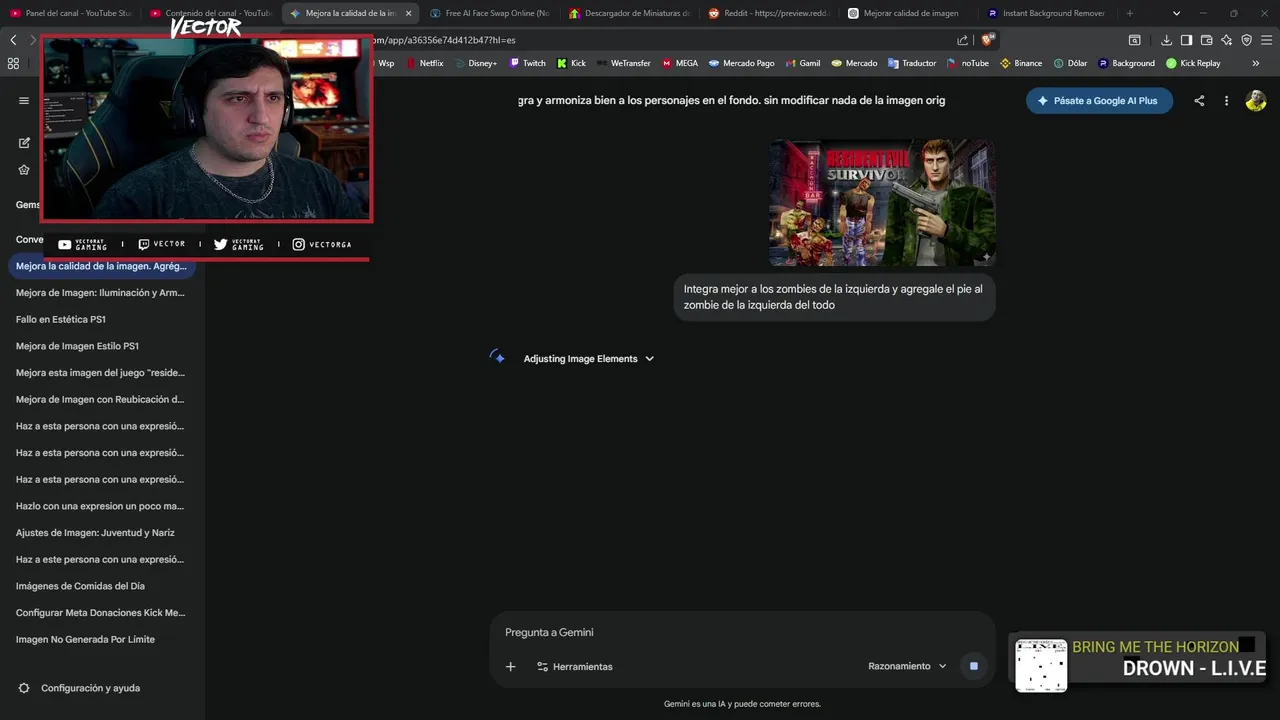Open the browser downloads icon
This screenshot has height=720, width=1280.
pyautogui.click(x=1166, y=40)
